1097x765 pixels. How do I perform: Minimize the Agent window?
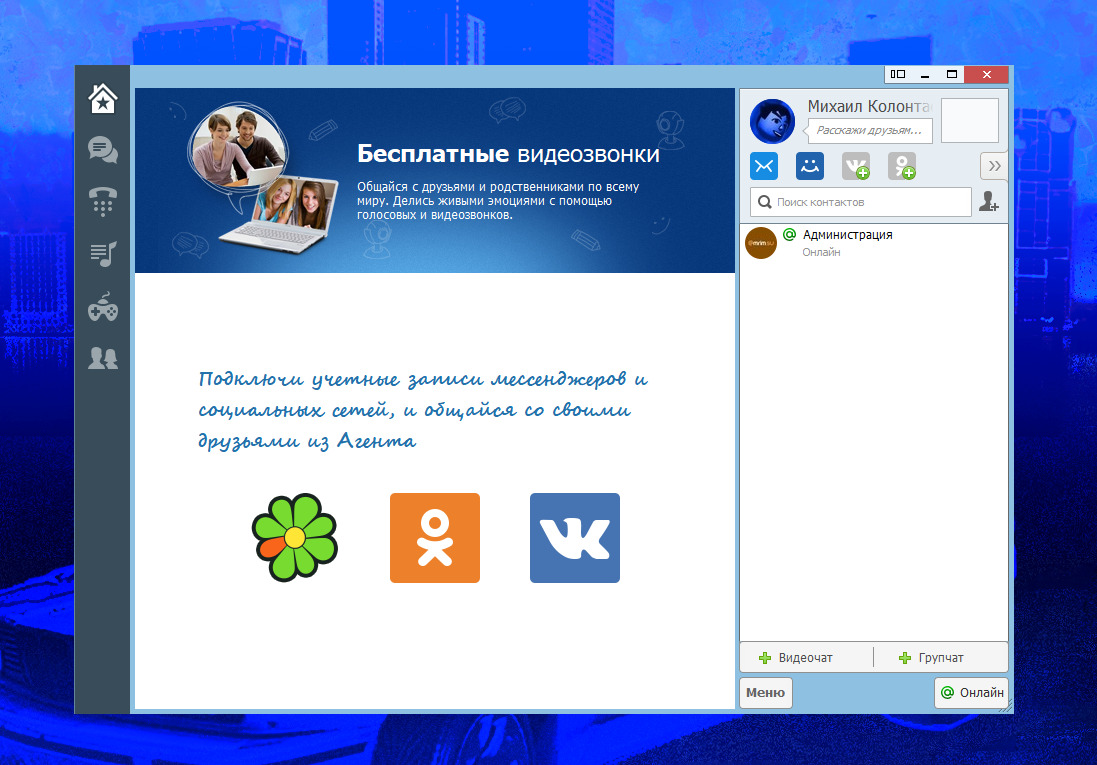click(925, 74)
